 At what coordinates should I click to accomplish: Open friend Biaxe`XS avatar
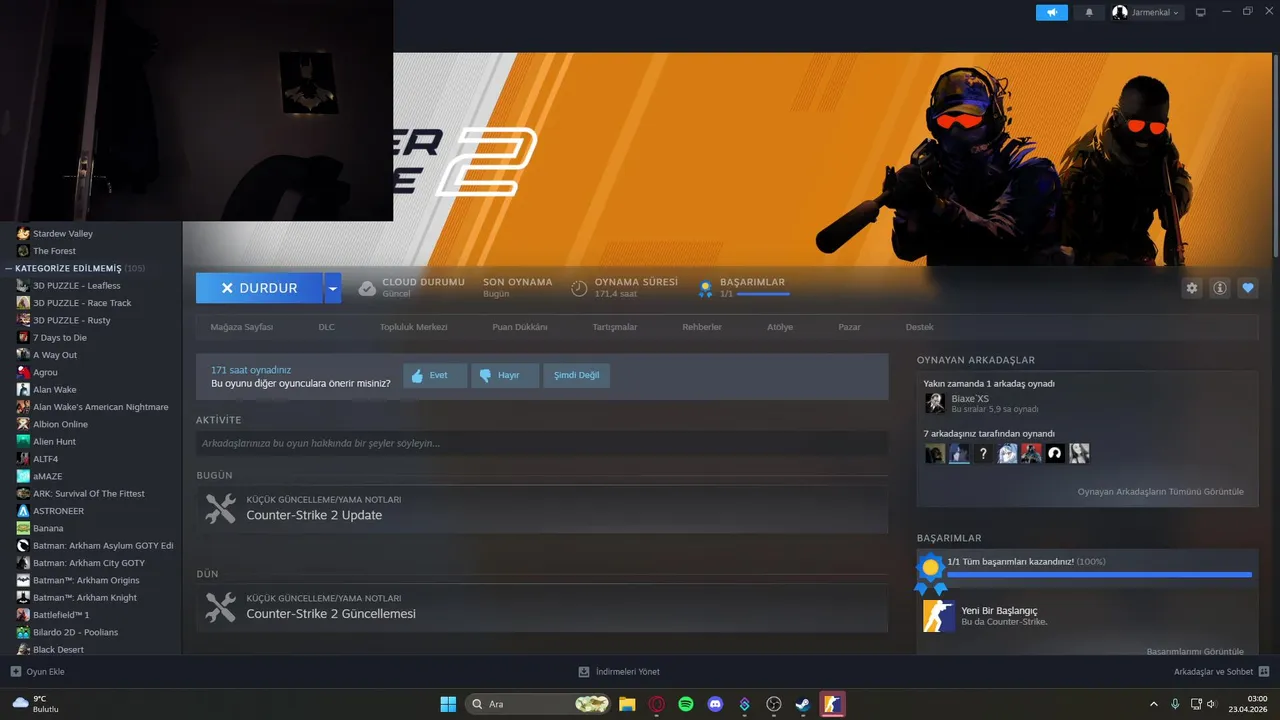click(935, 403)
